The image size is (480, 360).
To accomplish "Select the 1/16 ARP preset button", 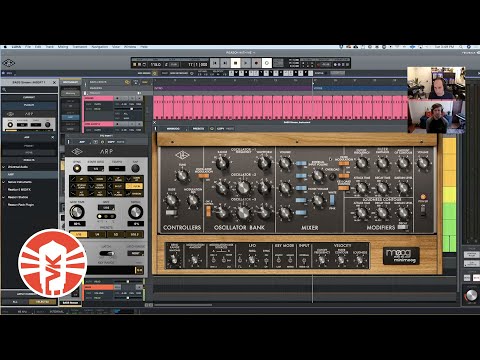I will (79, 235).
